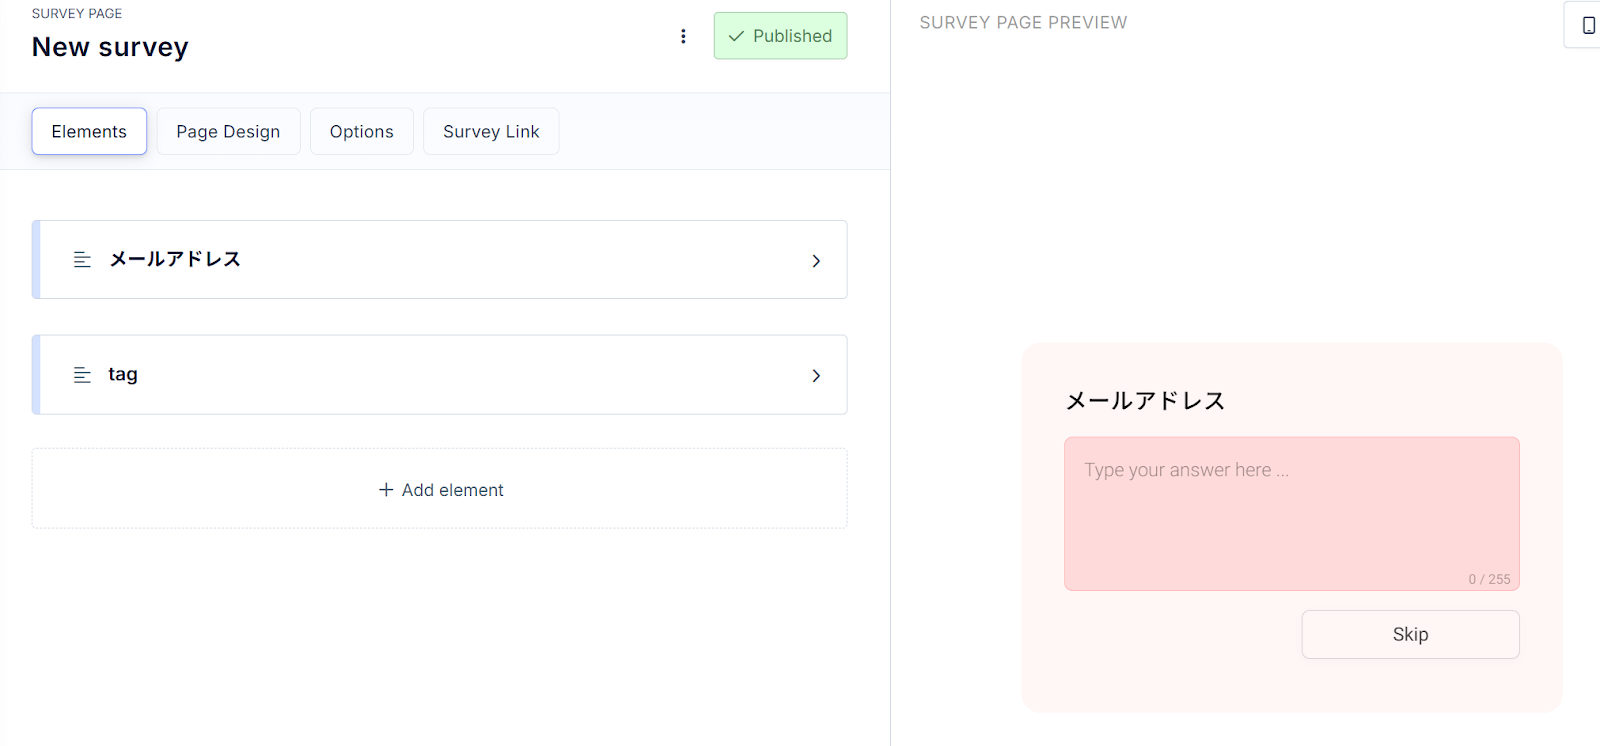Open the three-dot survey options menu
Screen dimensions: 1600x746
click(683, 36)
